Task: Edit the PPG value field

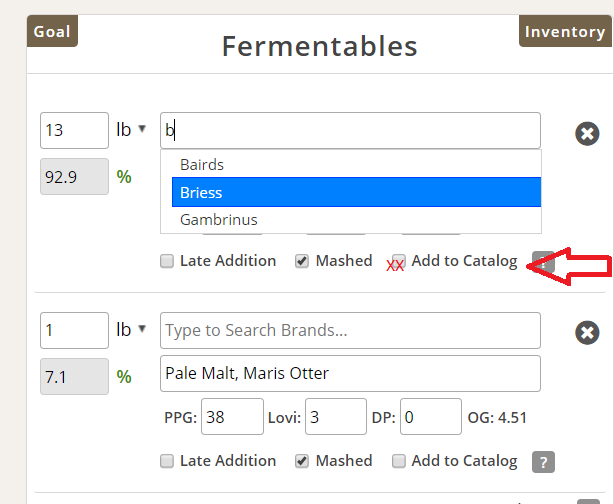Action: click(x=232, y=417)
